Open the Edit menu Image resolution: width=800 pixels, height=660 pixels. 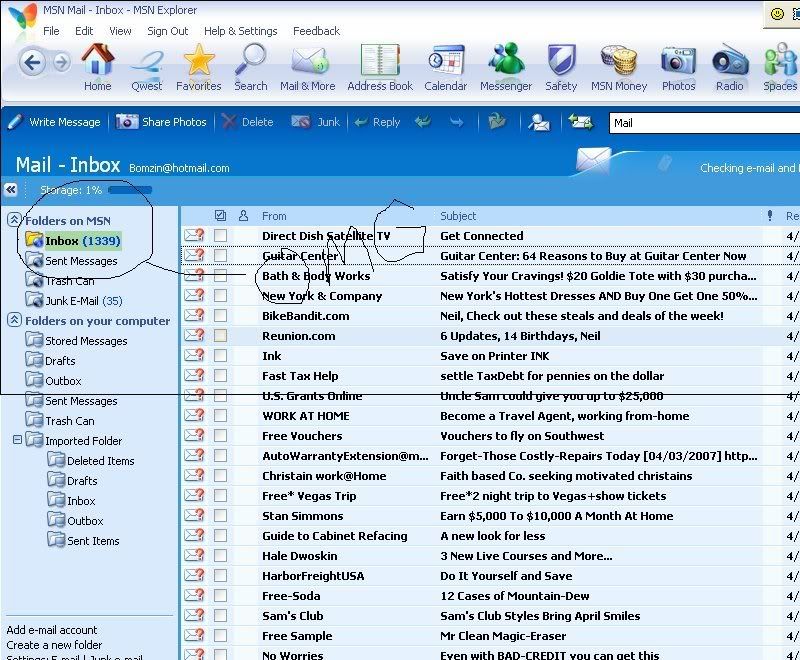point(84,31)
